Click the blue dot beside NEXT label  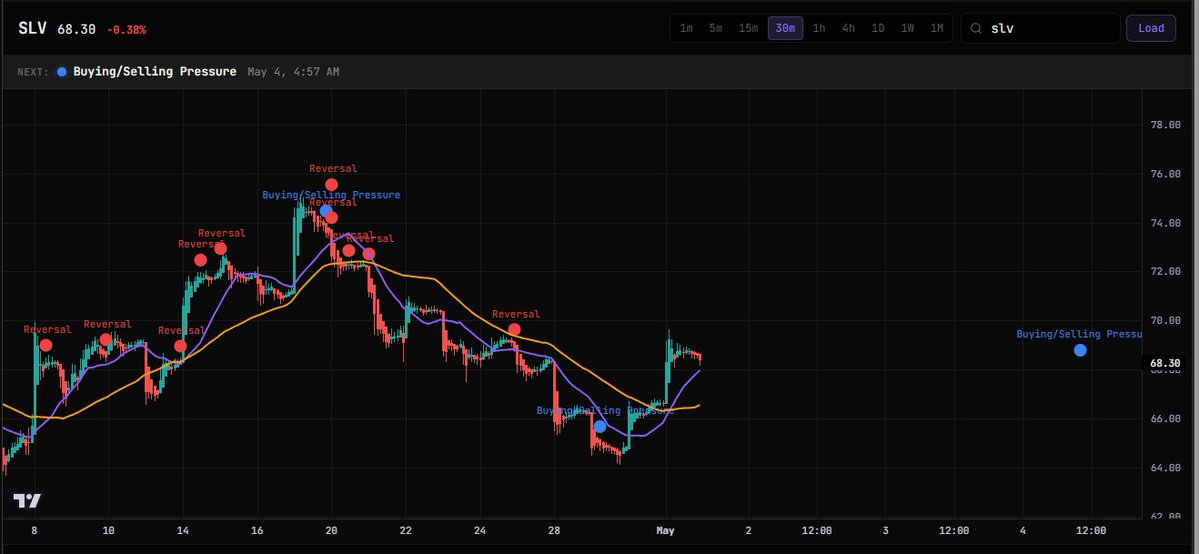coord(62,72)
